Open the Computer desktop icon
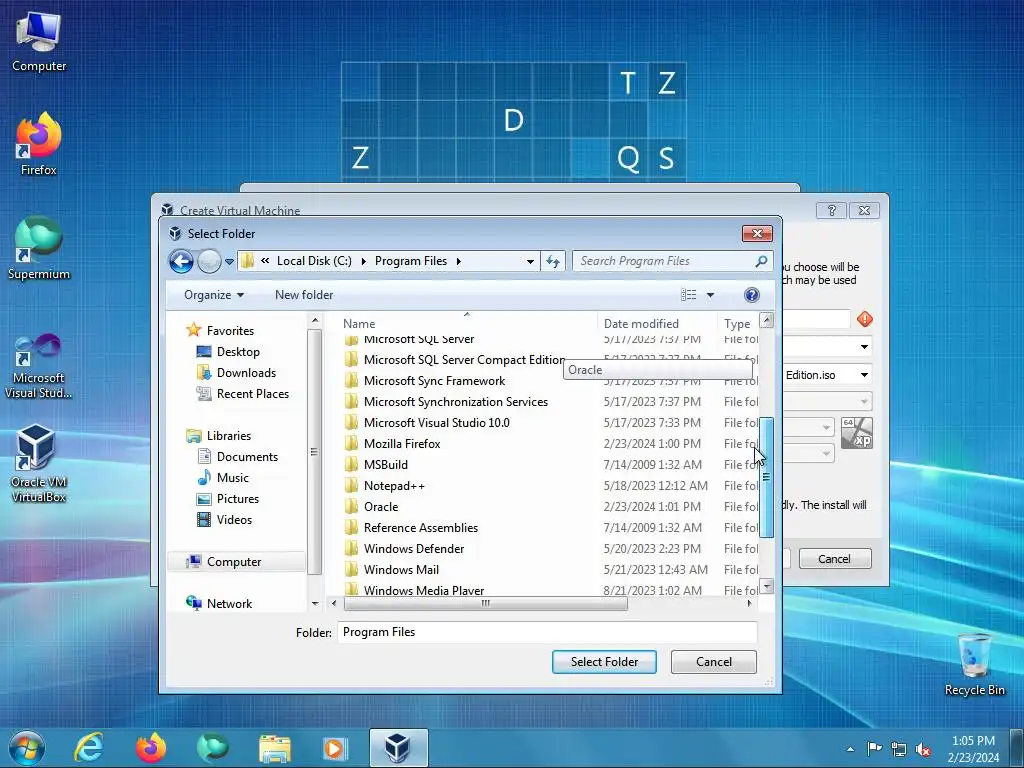Viewport: 1024px width, 768px height. 39,42
